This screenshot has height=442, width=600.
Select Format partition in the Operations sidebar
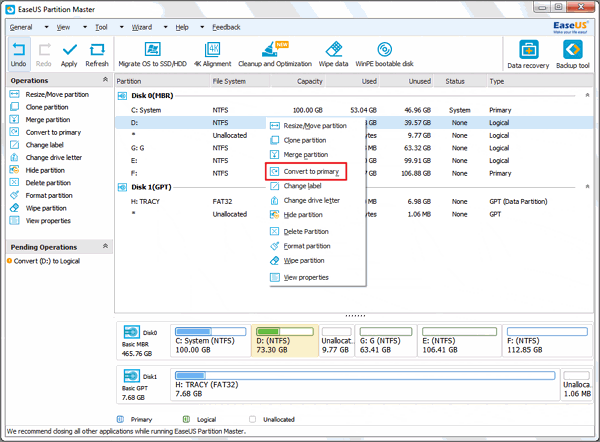click(x=41, y=196)
